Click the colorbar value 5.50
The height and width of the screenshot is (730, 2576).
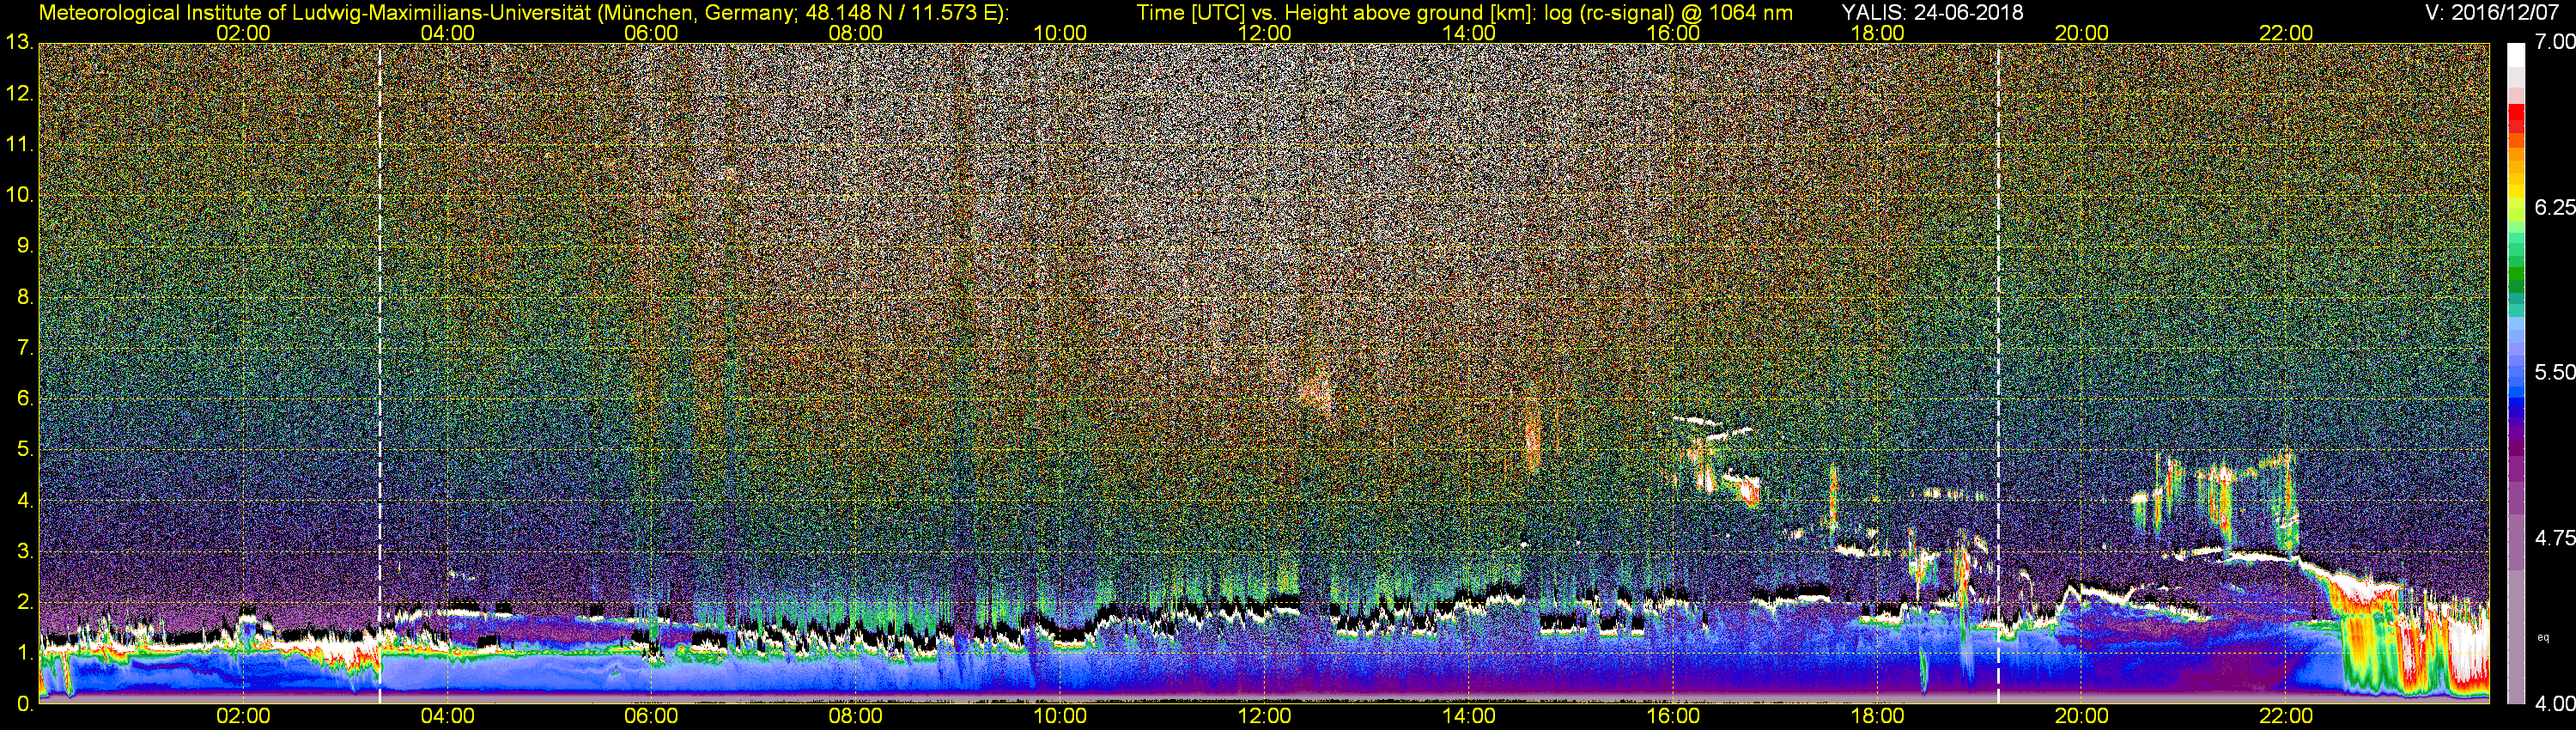2554,372
